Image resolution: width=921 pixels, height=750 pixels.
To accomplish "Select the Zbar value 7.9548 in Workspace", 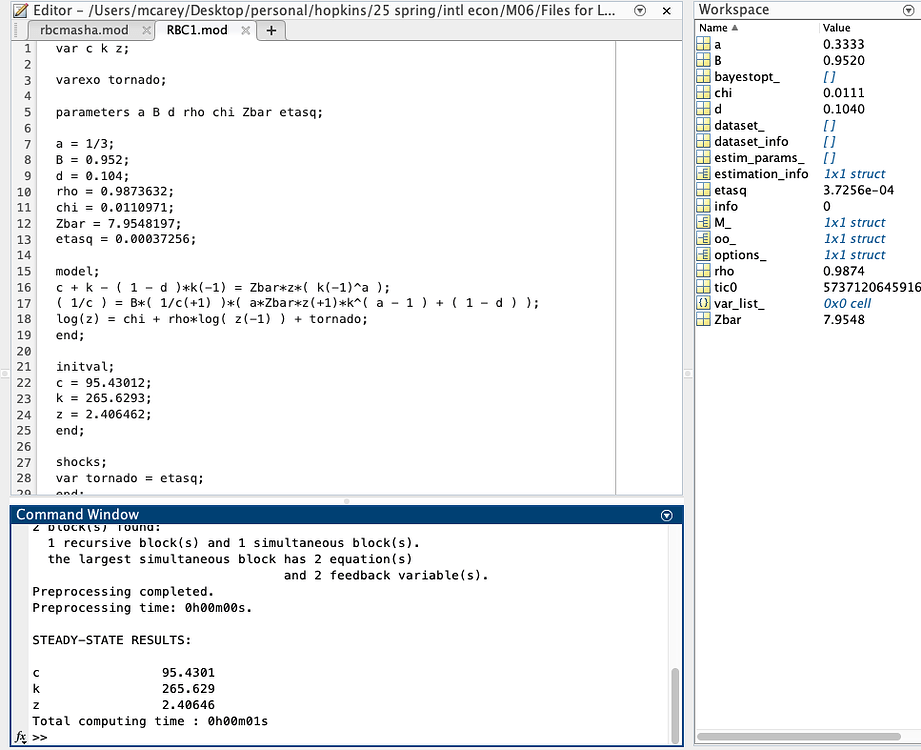I will coord(843,319).
